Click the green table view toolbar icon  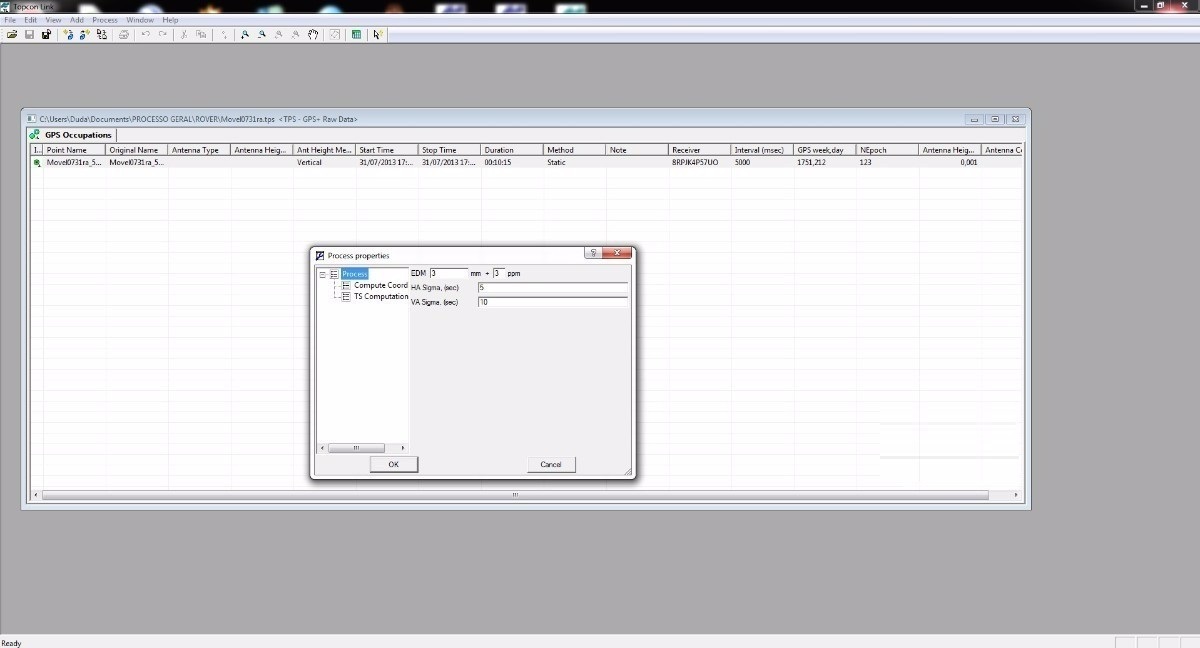click(x=357, y=34)
